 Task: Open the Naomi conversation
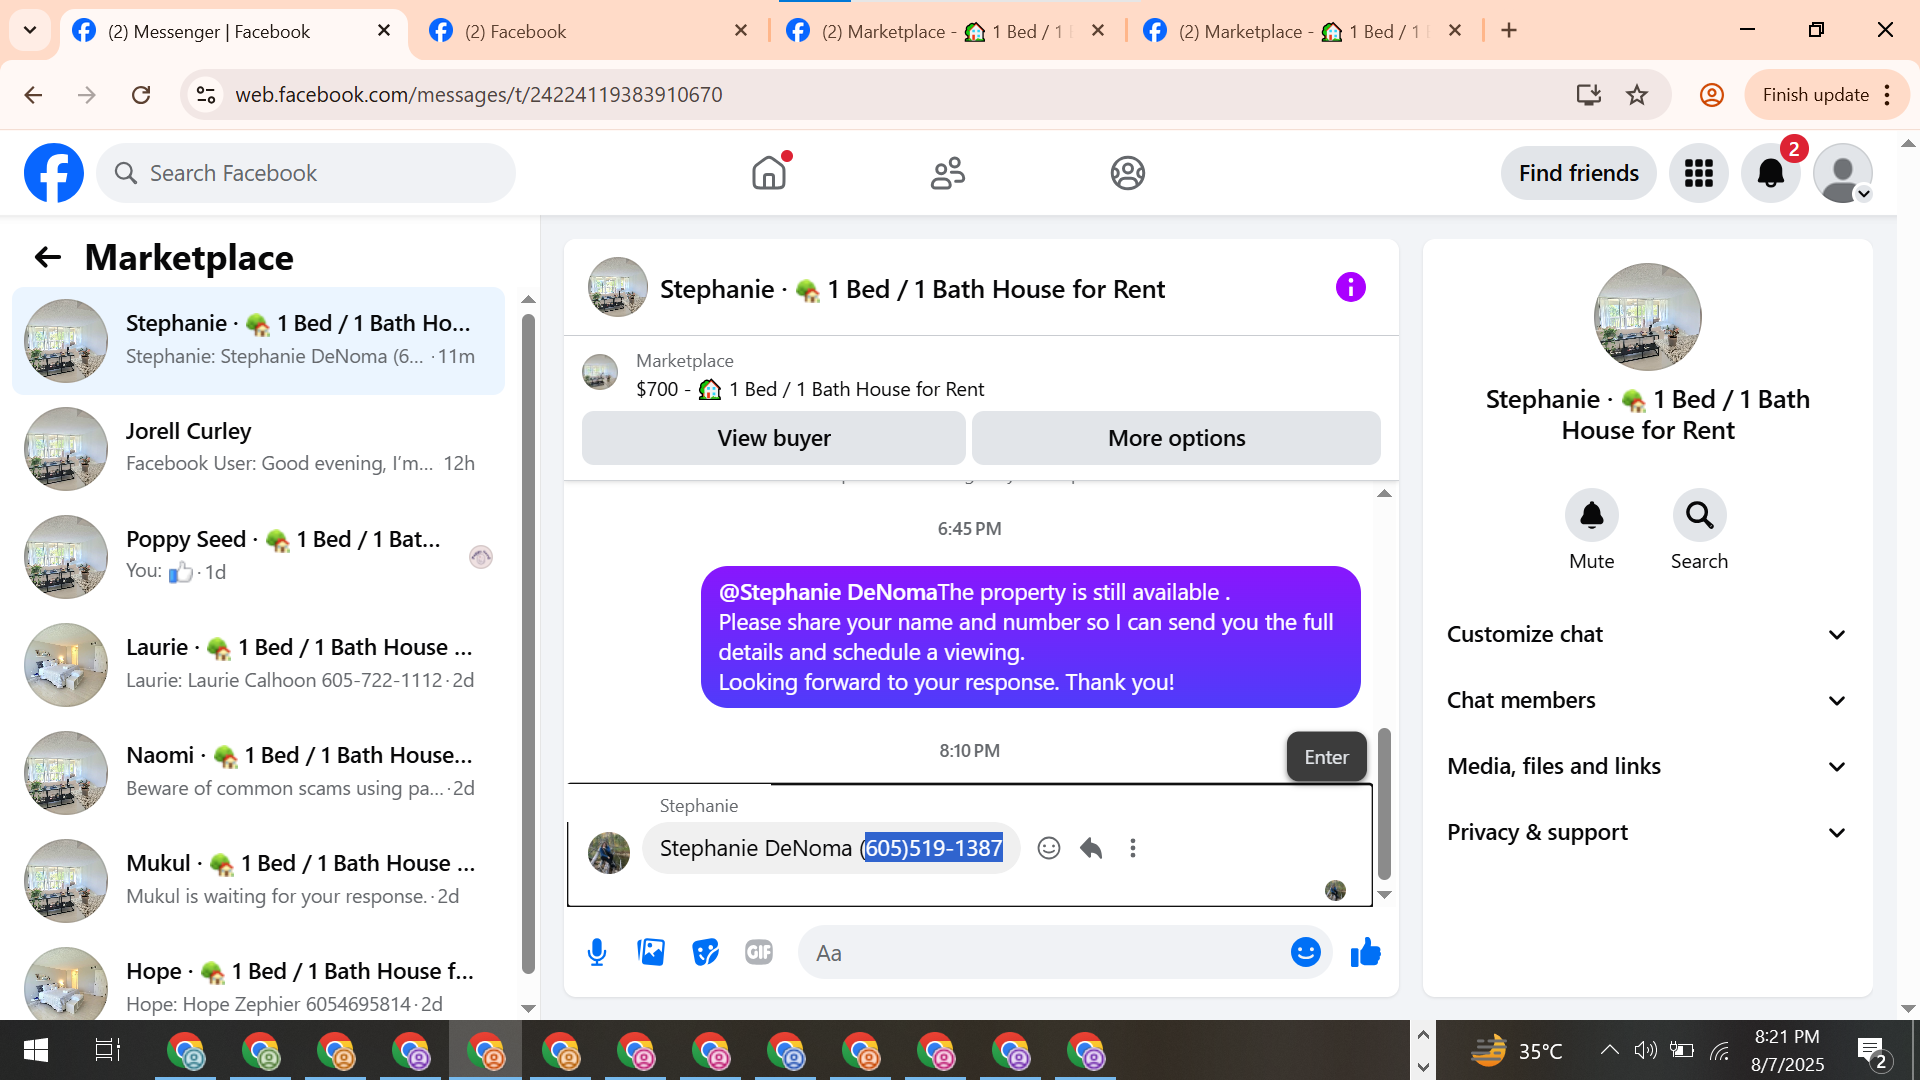point(258,772)
